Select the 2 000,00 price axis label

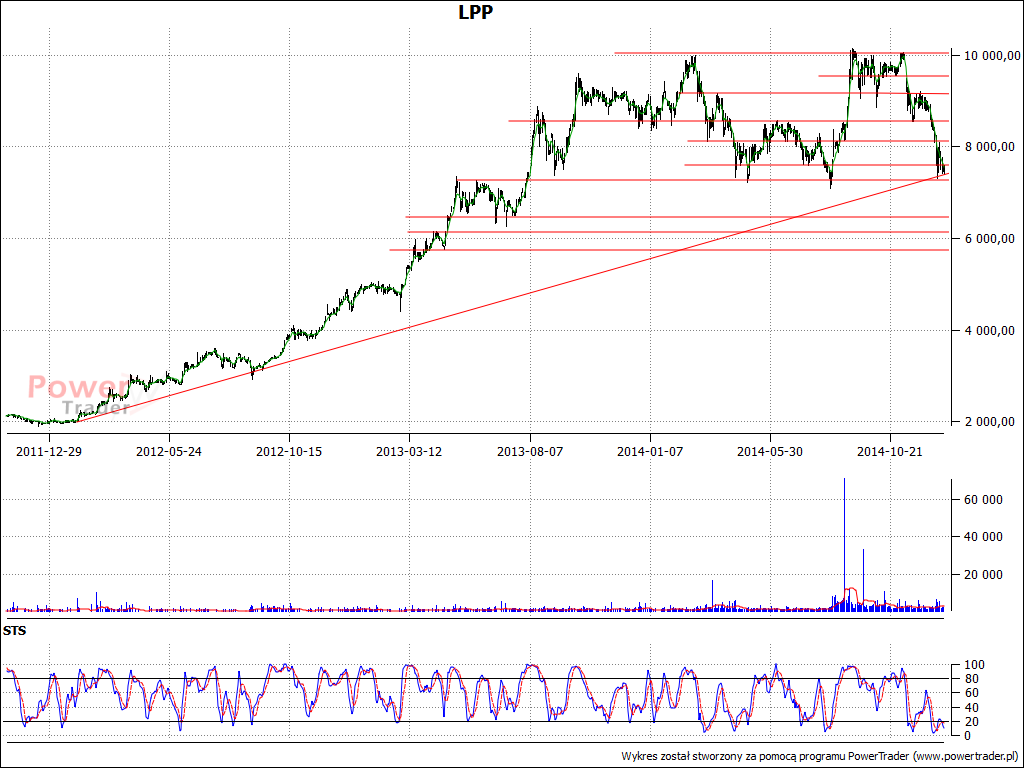tap(987, 422)
